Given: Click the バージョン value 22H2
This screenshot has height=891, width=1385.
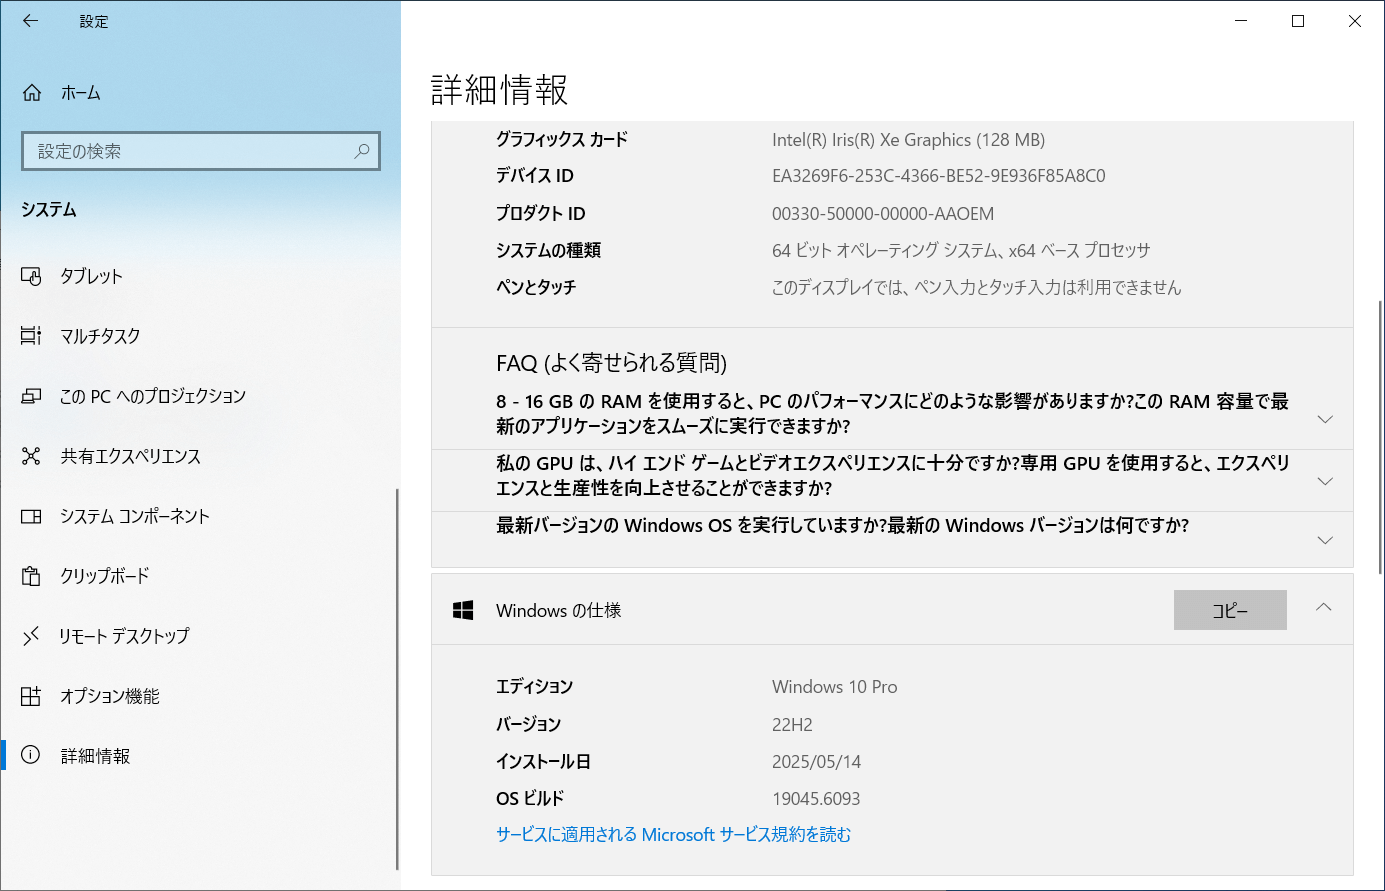Looking at the screenshot, I should point(792,724).
